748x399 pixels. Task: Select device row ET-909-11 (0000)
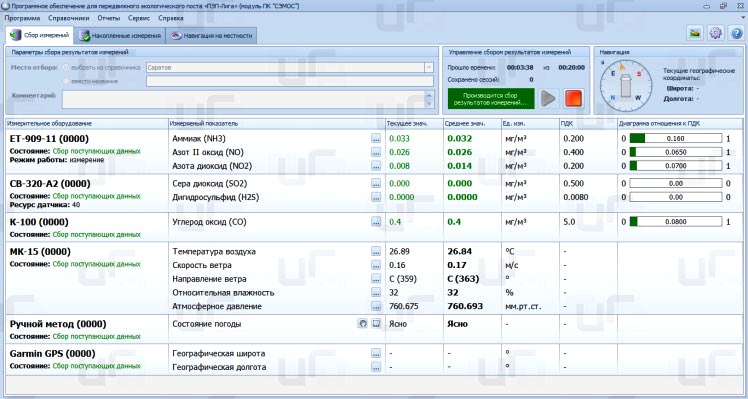[49, 139]
